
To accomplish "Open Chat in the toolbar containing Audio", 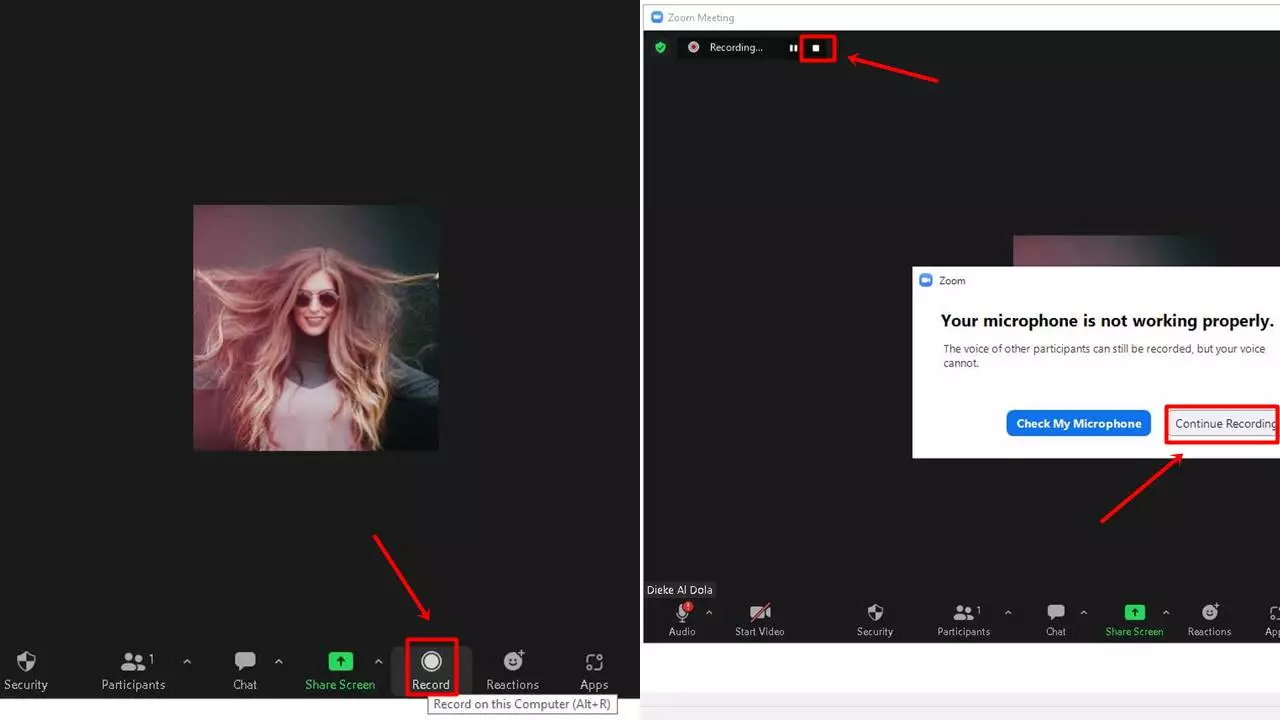I will 1056,618.
